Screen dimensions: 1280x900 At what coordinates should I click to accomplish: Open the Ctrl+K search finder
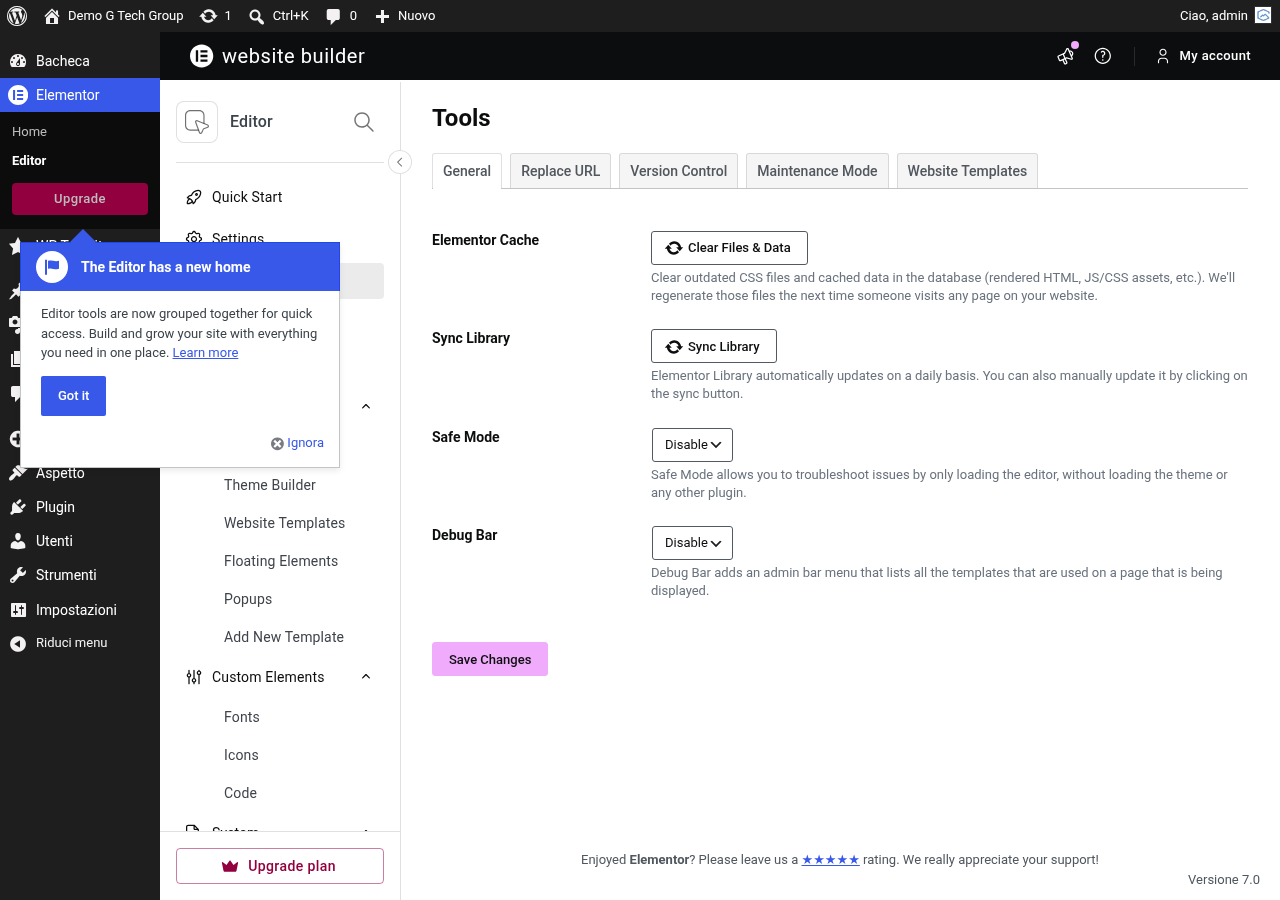point(279,16)
